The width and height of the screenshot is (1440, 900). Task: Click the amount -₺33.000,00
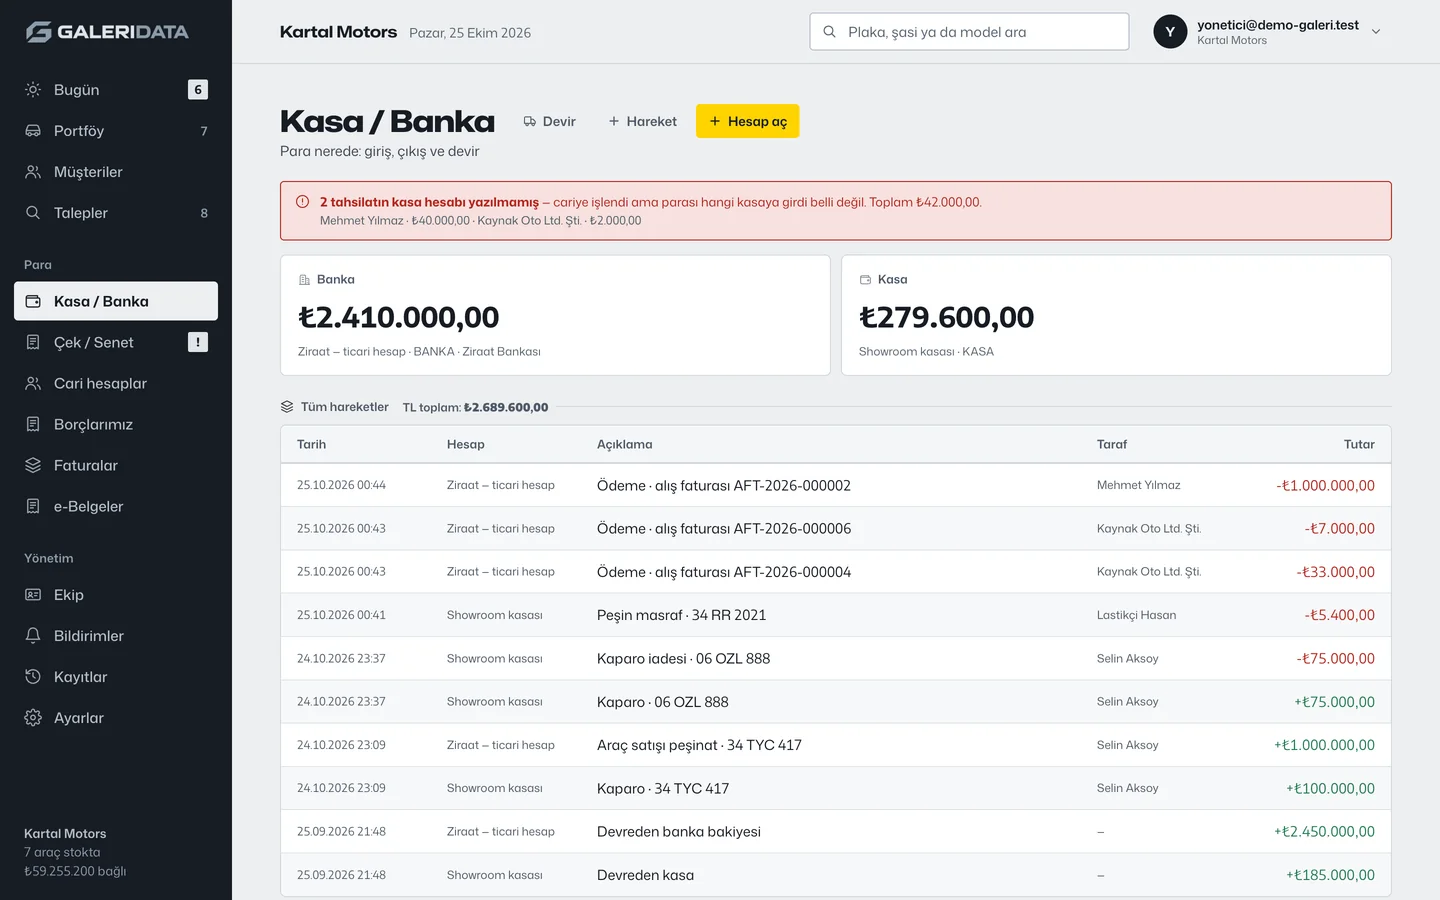click(1335, 572)
